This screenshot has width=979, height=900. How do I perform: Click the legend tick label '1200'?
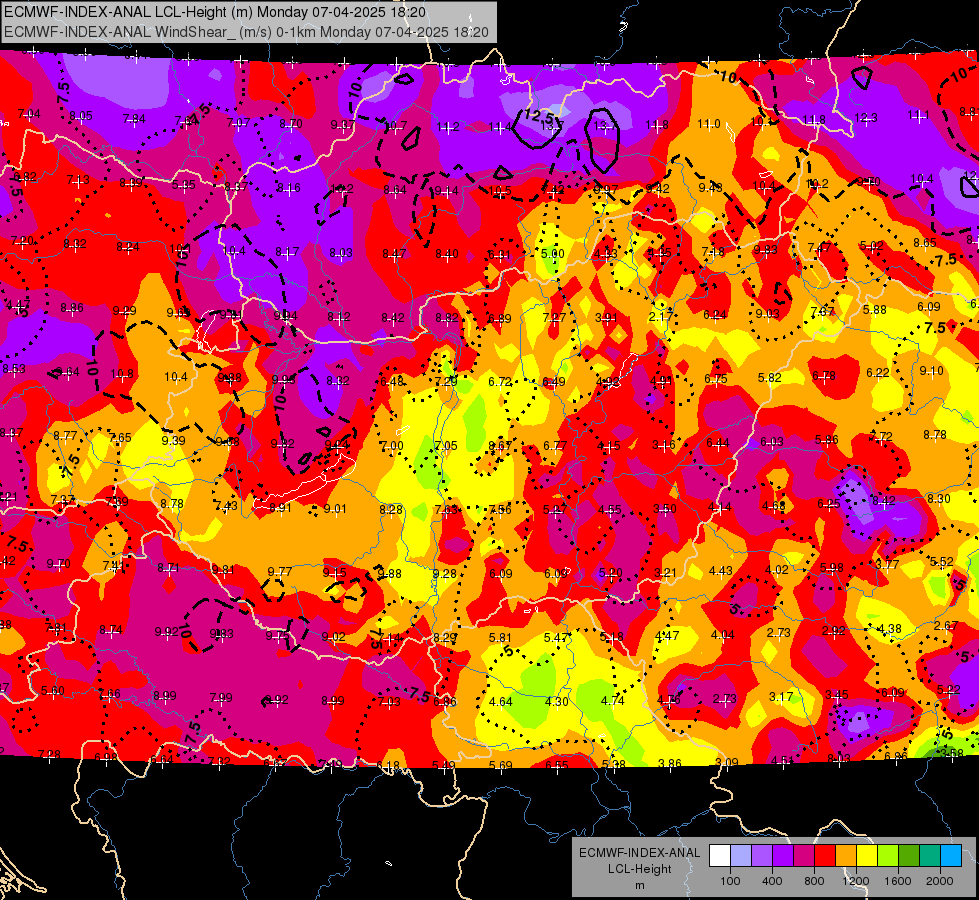click(855, 881)
